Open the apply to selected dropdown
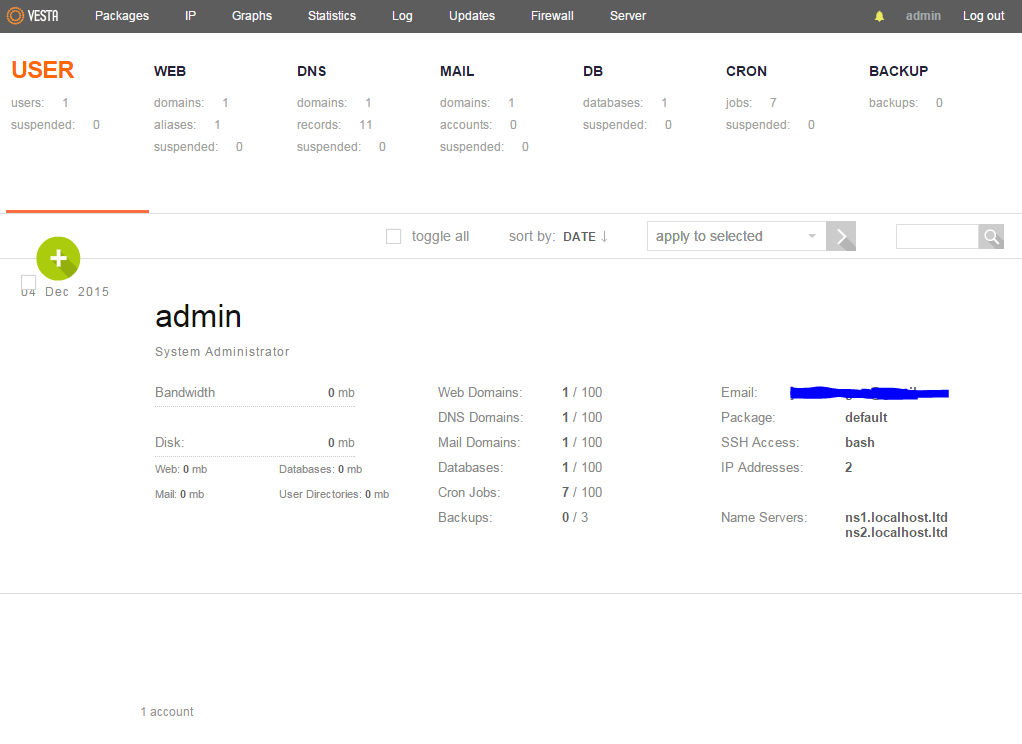This screenshot has width=1022, height=744. pos(737,236)
